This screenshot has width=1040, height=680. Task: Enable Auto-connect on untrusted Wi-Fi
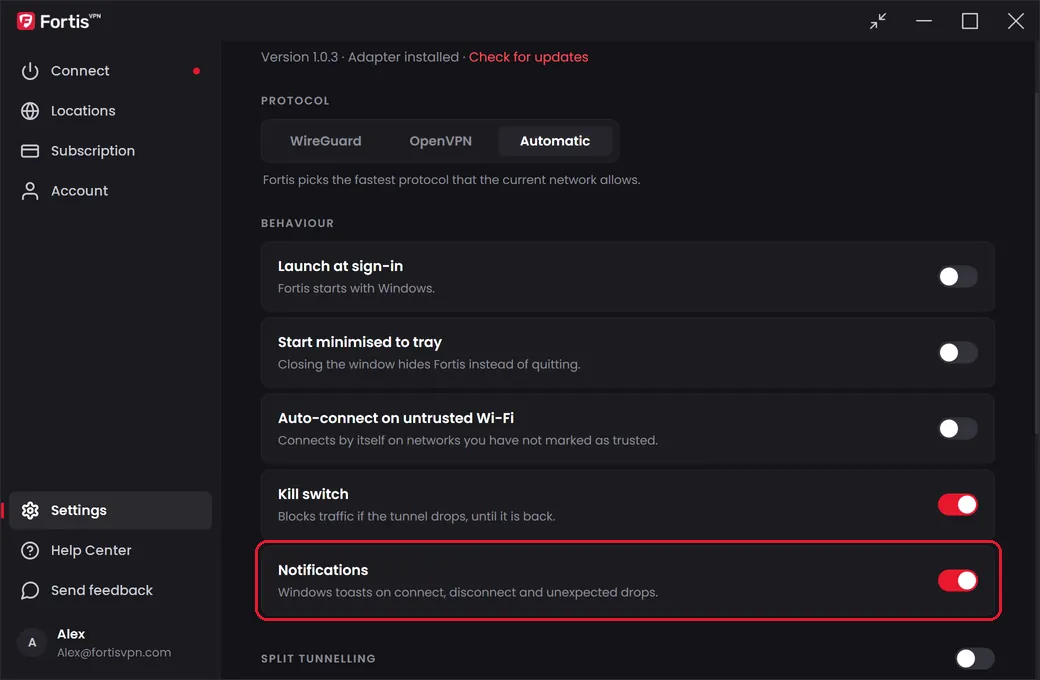click(x=957, y=429)
